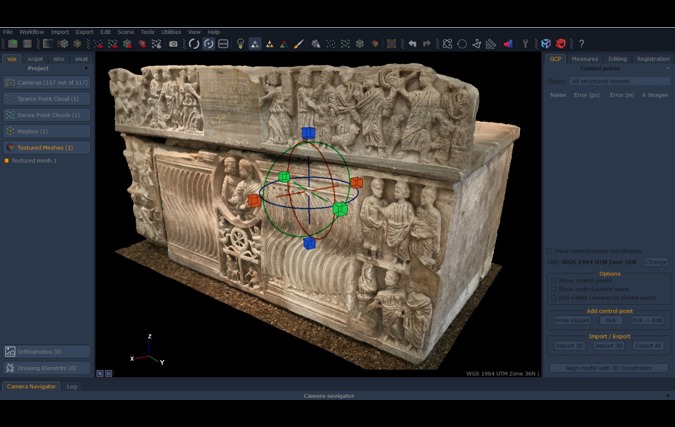675x427 pixels.
Task: Click the red Sketchfab cube icon
Action: pos(560,44)
